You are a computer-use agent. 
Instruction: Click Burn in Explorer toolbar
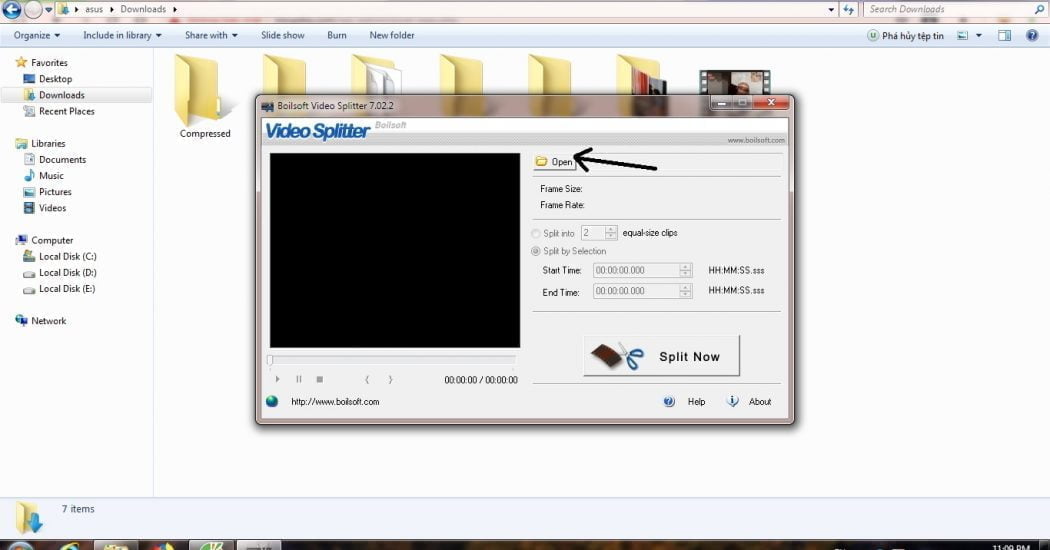pyautogui.click(x=337, y=36)
